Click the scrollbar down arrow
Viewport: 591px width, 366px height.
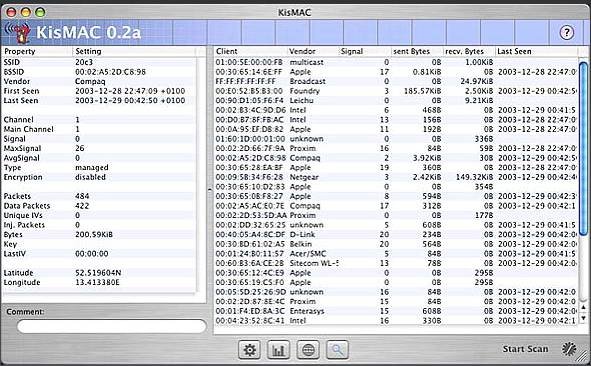point(583,319)
